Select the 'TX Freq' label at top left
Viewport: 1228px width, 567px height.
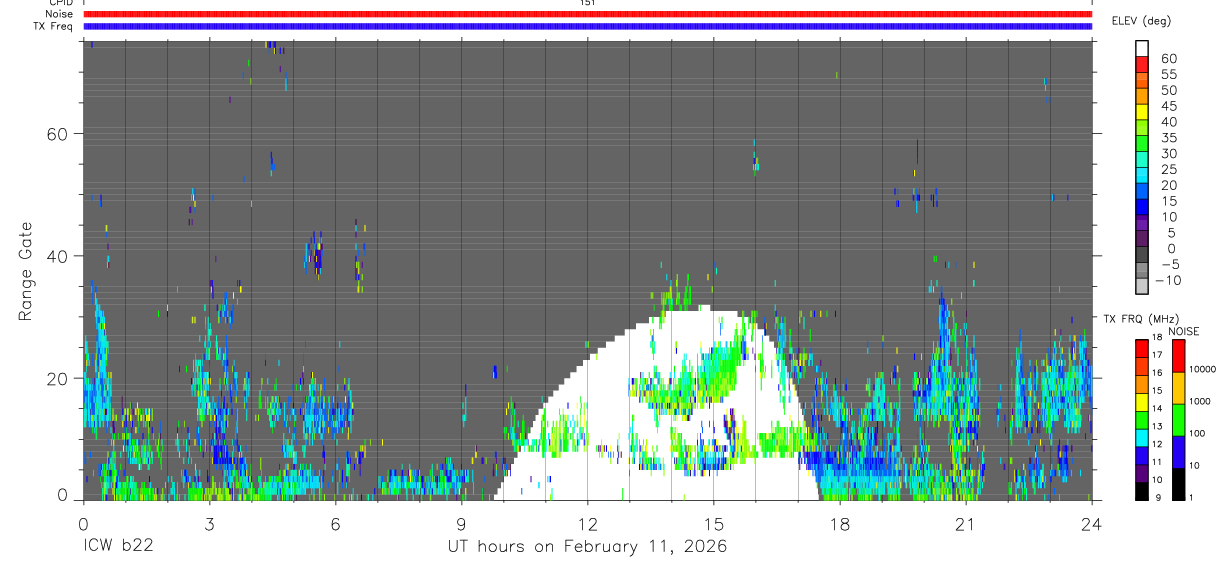coord(53,26)
